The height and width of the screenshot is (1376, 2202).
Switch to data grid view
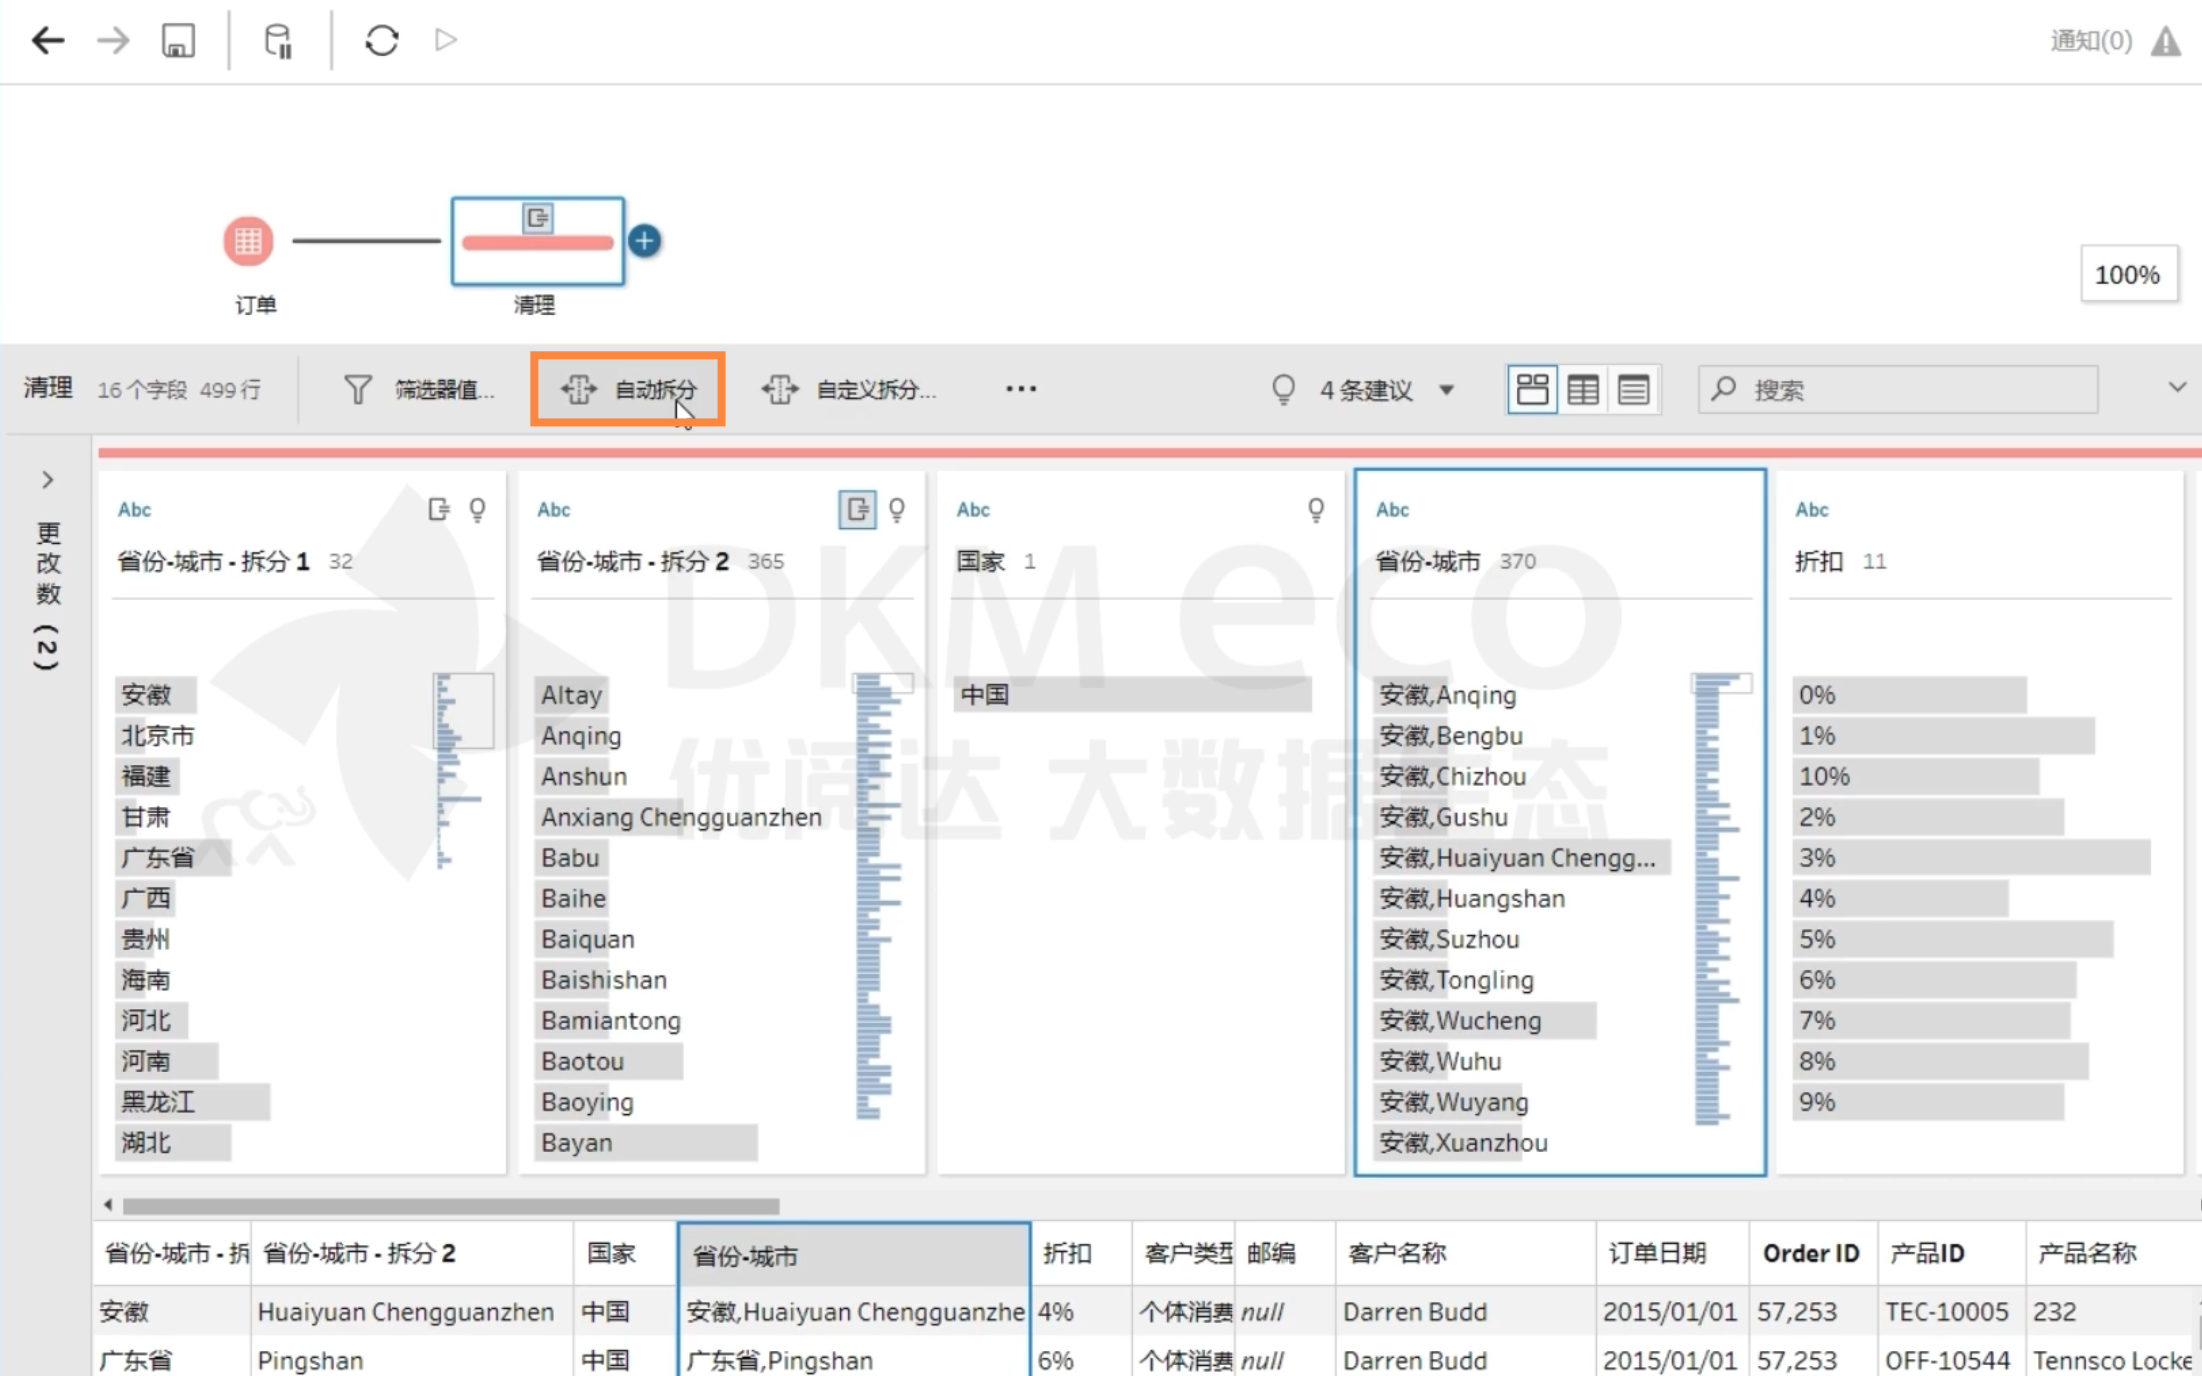click(x=1583, y=389)
